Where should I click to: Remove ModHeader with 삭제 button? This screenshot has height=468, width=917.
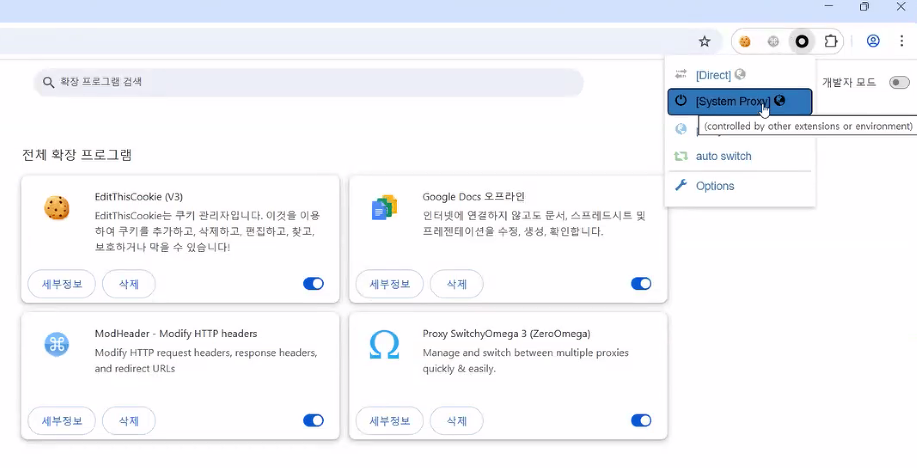[x=129, y=421]
